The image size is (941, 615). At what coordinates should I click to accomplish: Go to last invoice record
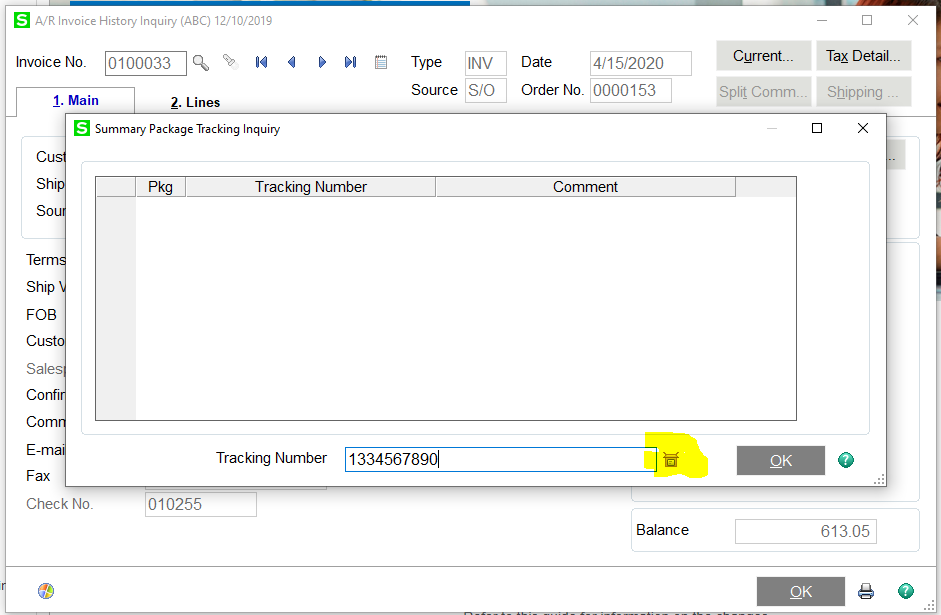point(350,62)
